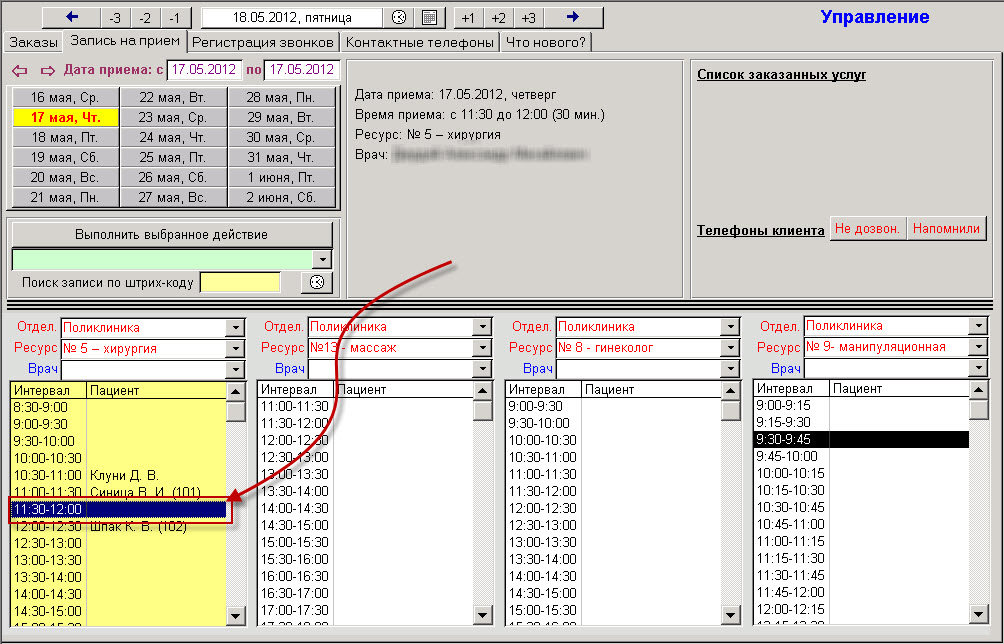Select 26 мая, Сб. in the date grid
The width and height of the screenshot is (1004, 644).
(173, 177)
